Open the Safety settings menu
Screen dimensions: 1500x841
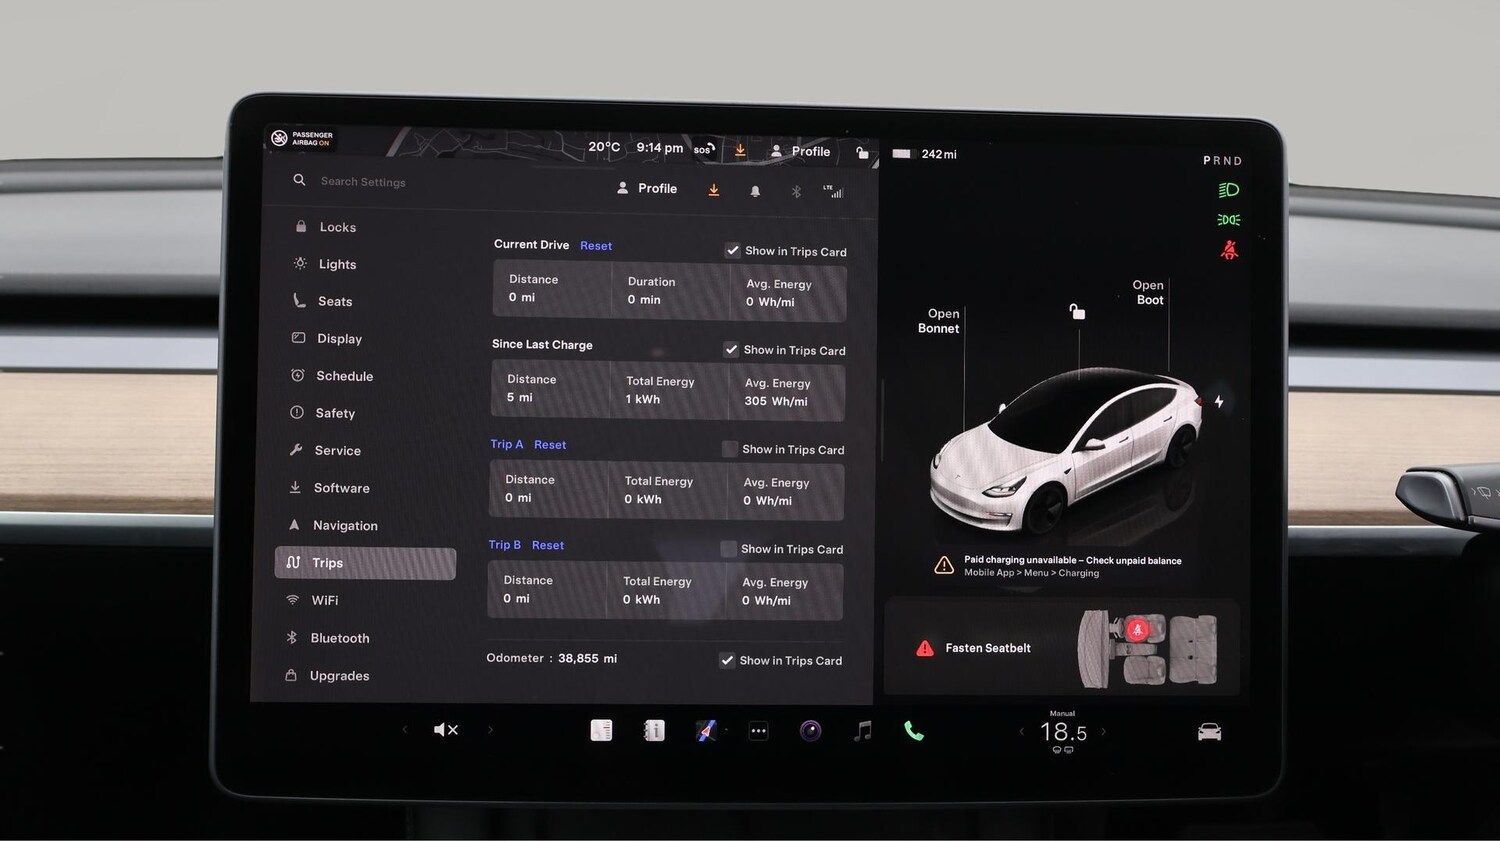point(323,413)
